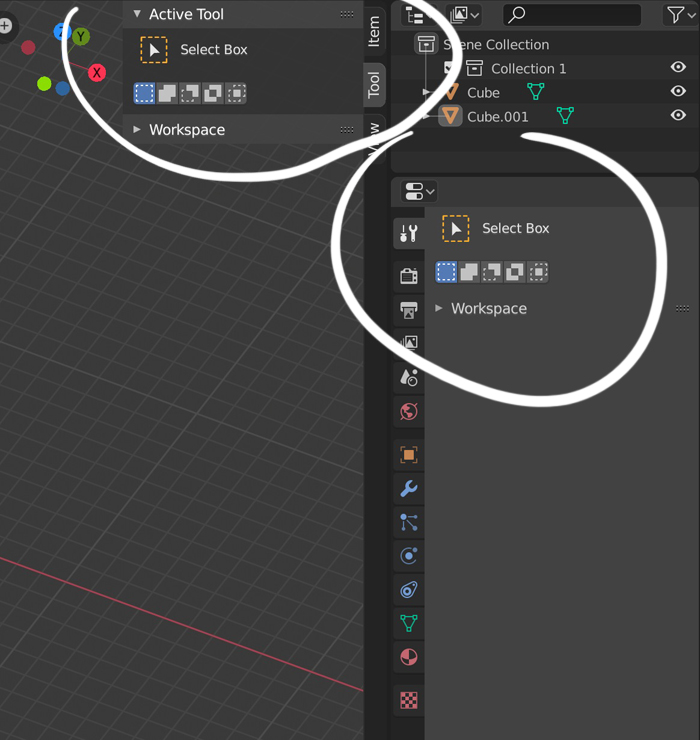Choose Invert selection mode in Properties editor
The image size is (700, 740).
pos(514,272)
